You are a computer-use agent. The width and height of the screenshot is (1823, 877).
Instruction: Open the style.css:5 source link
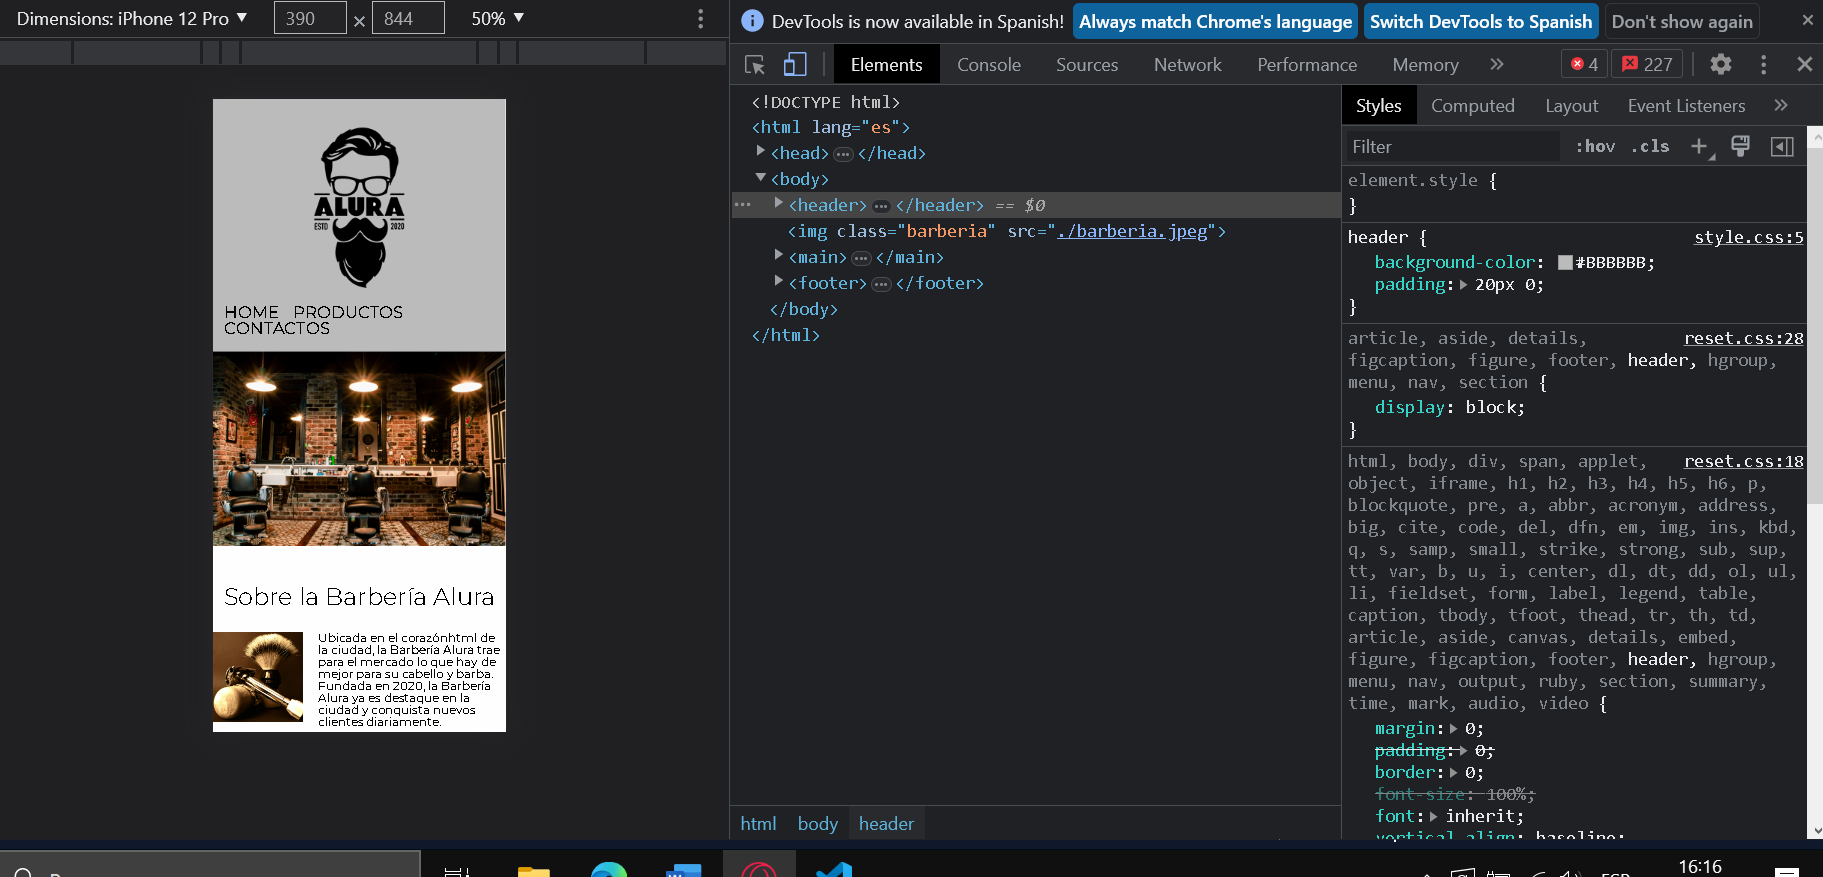(1748, 237)
